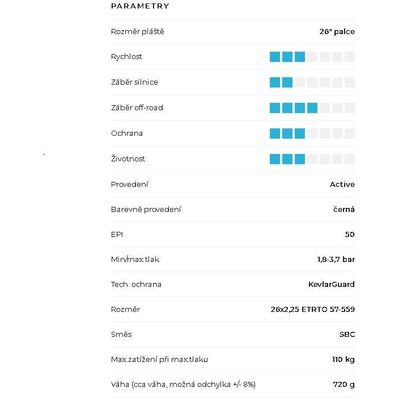This screenshot has width=400, height=400.
Task: Select the 1,8-3,7 bar pressure value
Action: tap(336, 259)
